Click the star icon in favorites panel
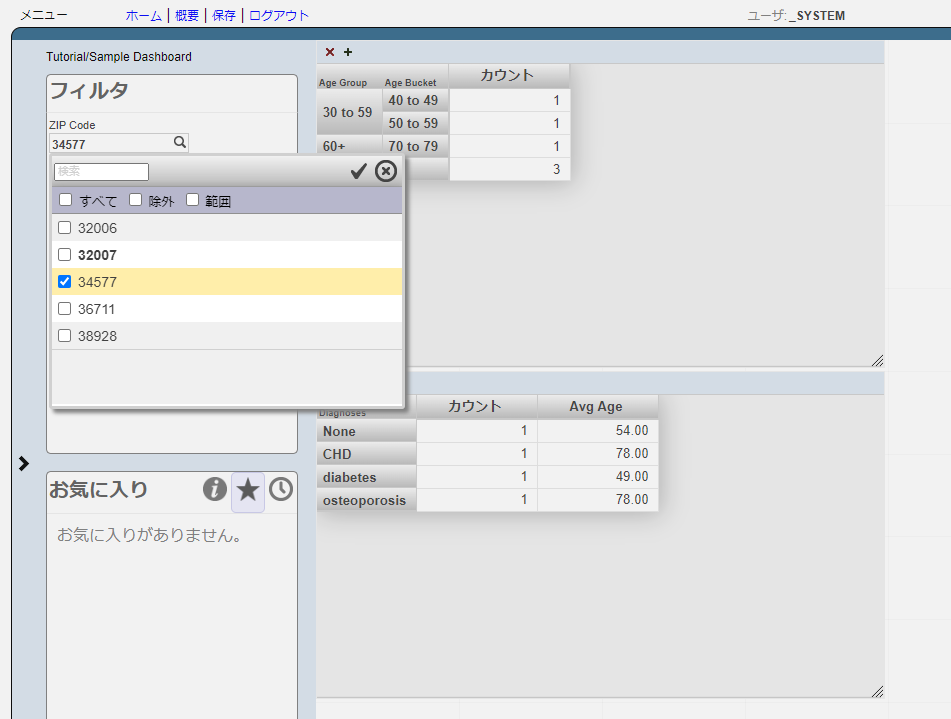This screenshot has height=719, width=951. click(248, 490)
